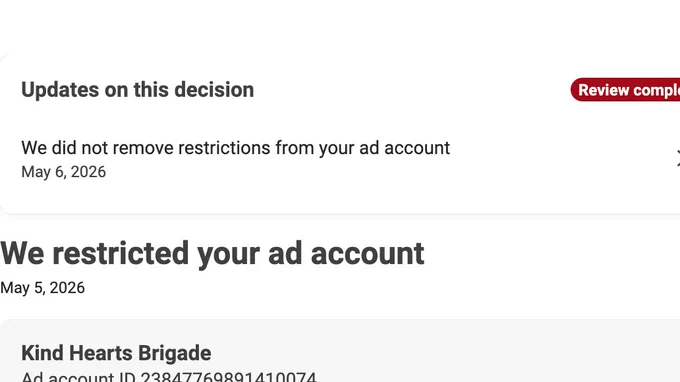Select the 'Updates on this decision' heading

click(x=137, y=90)
